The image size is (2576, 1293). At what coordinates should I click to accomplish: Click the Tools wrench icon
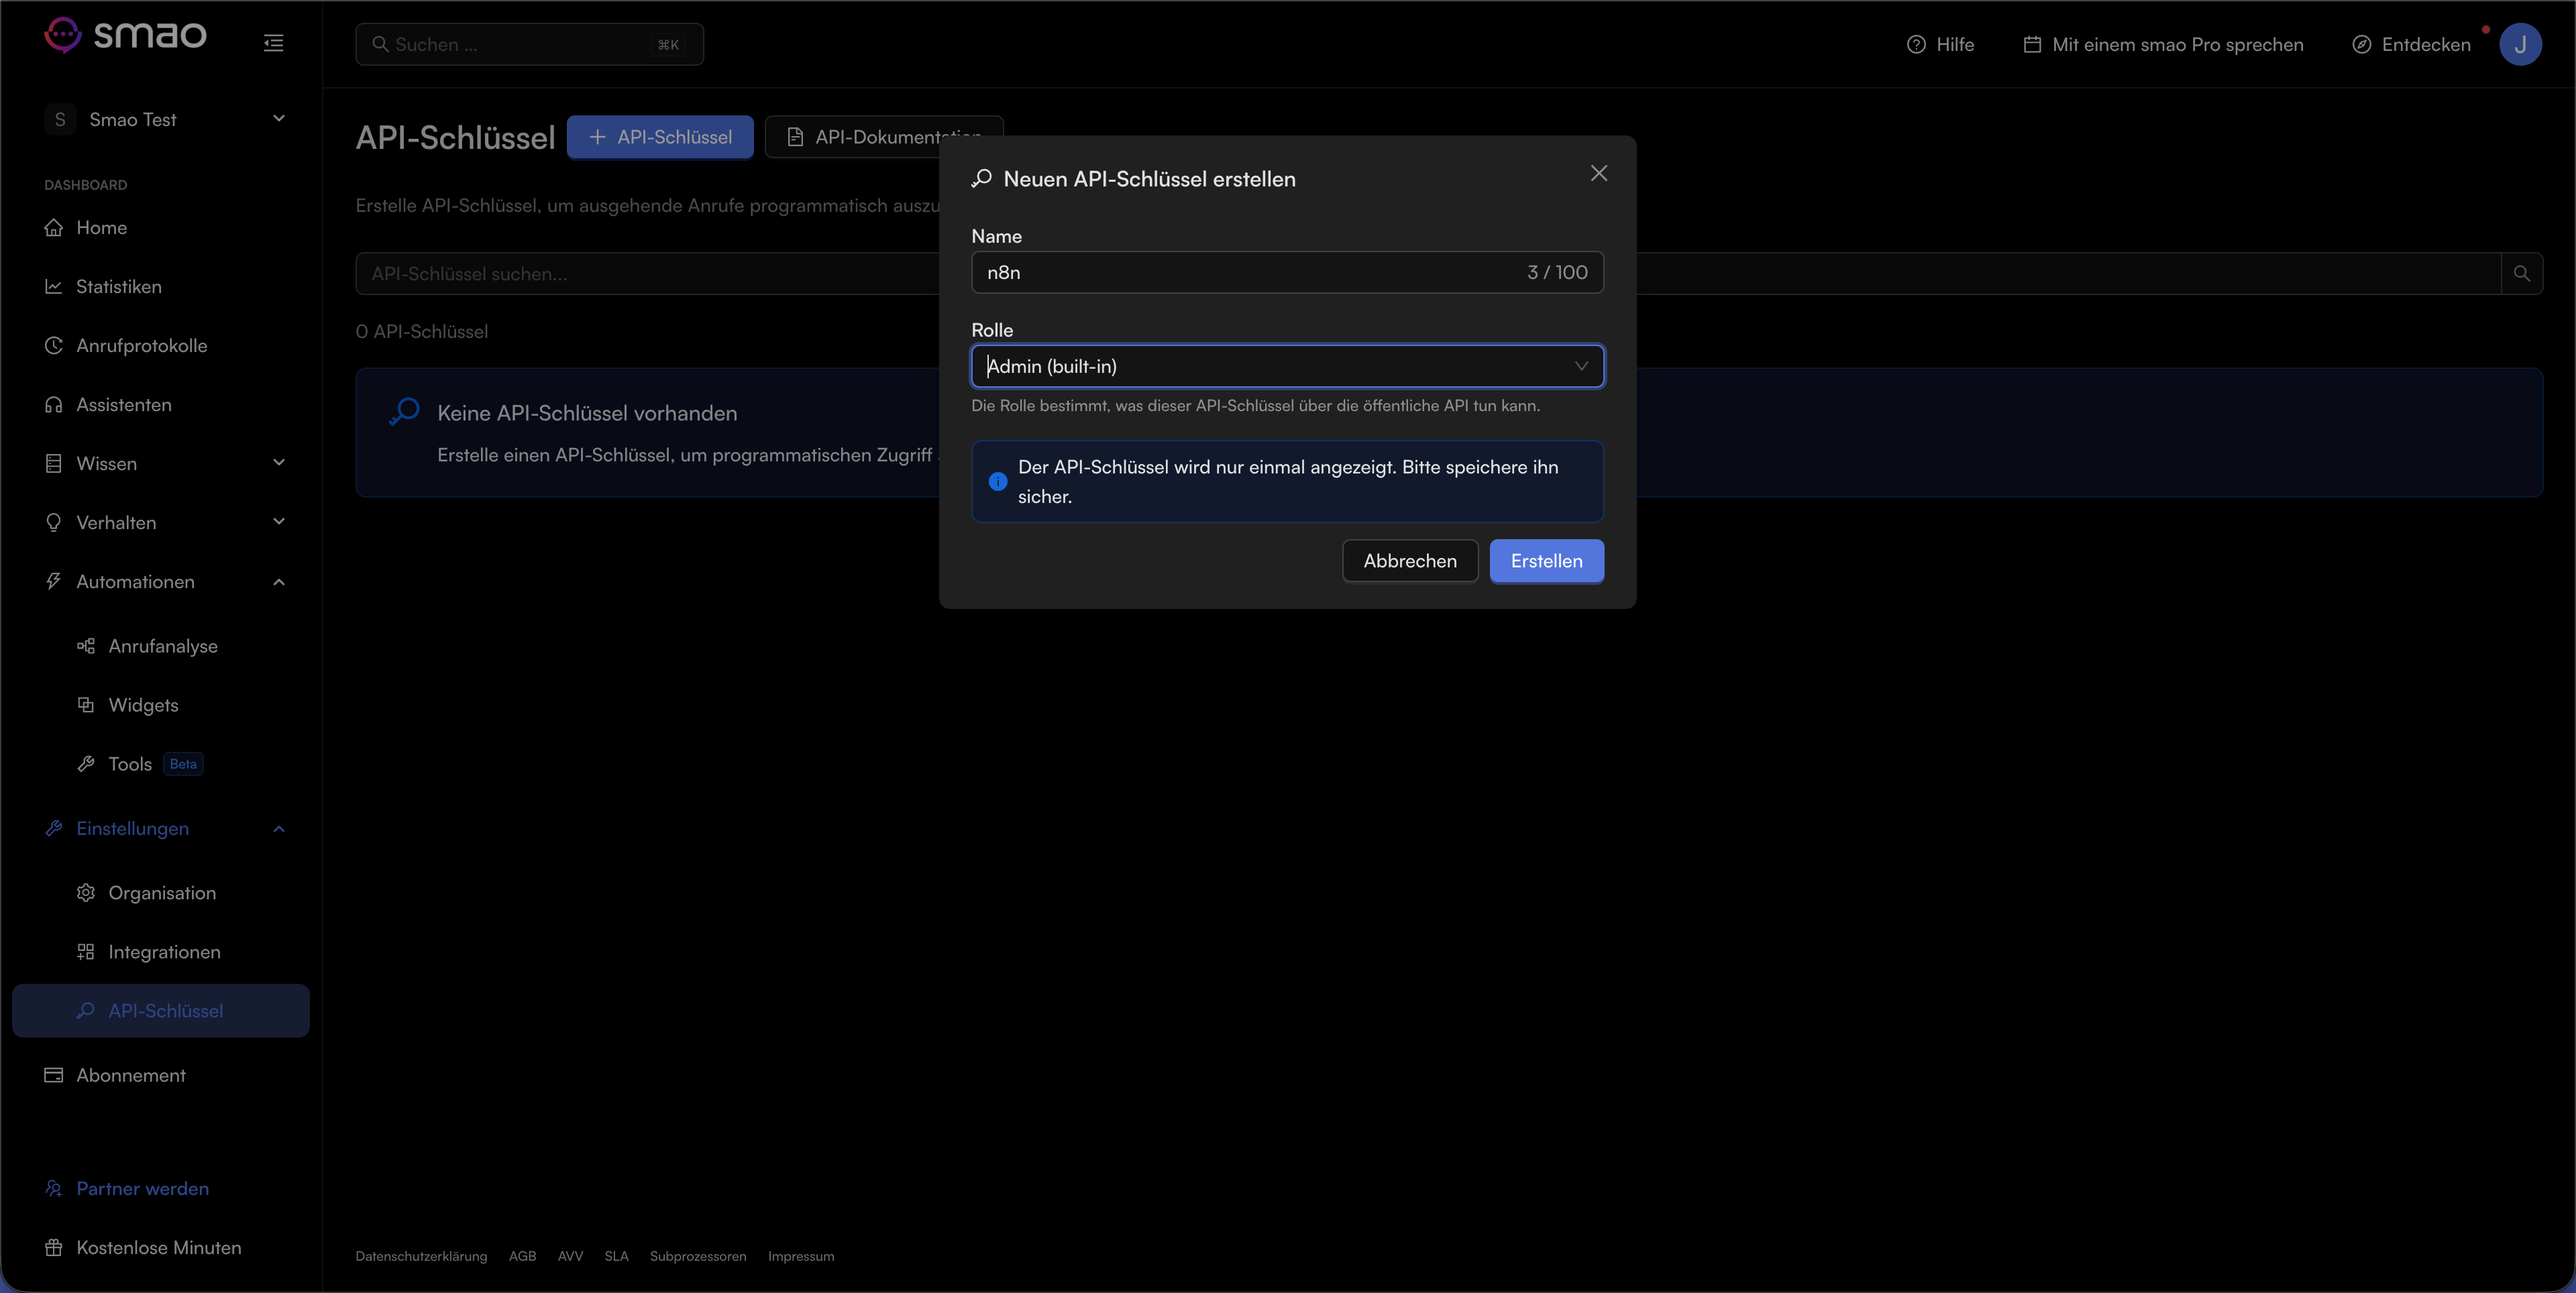point(86,764)
